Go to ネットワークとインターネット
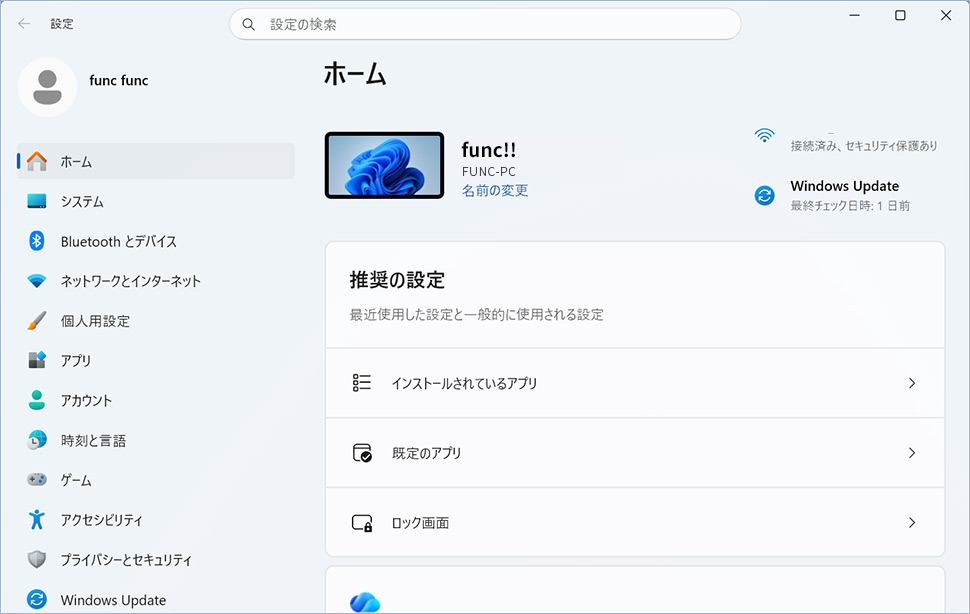Image resolution: width=970 pixels, height=614 pixels. coord(156,281)
